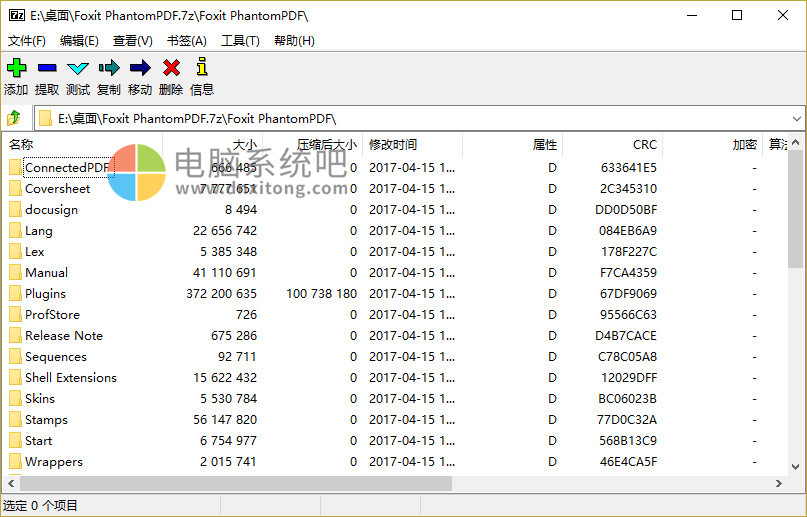Select the Skins folder icon
Viewport: 807px width, 517px height.
15,399
